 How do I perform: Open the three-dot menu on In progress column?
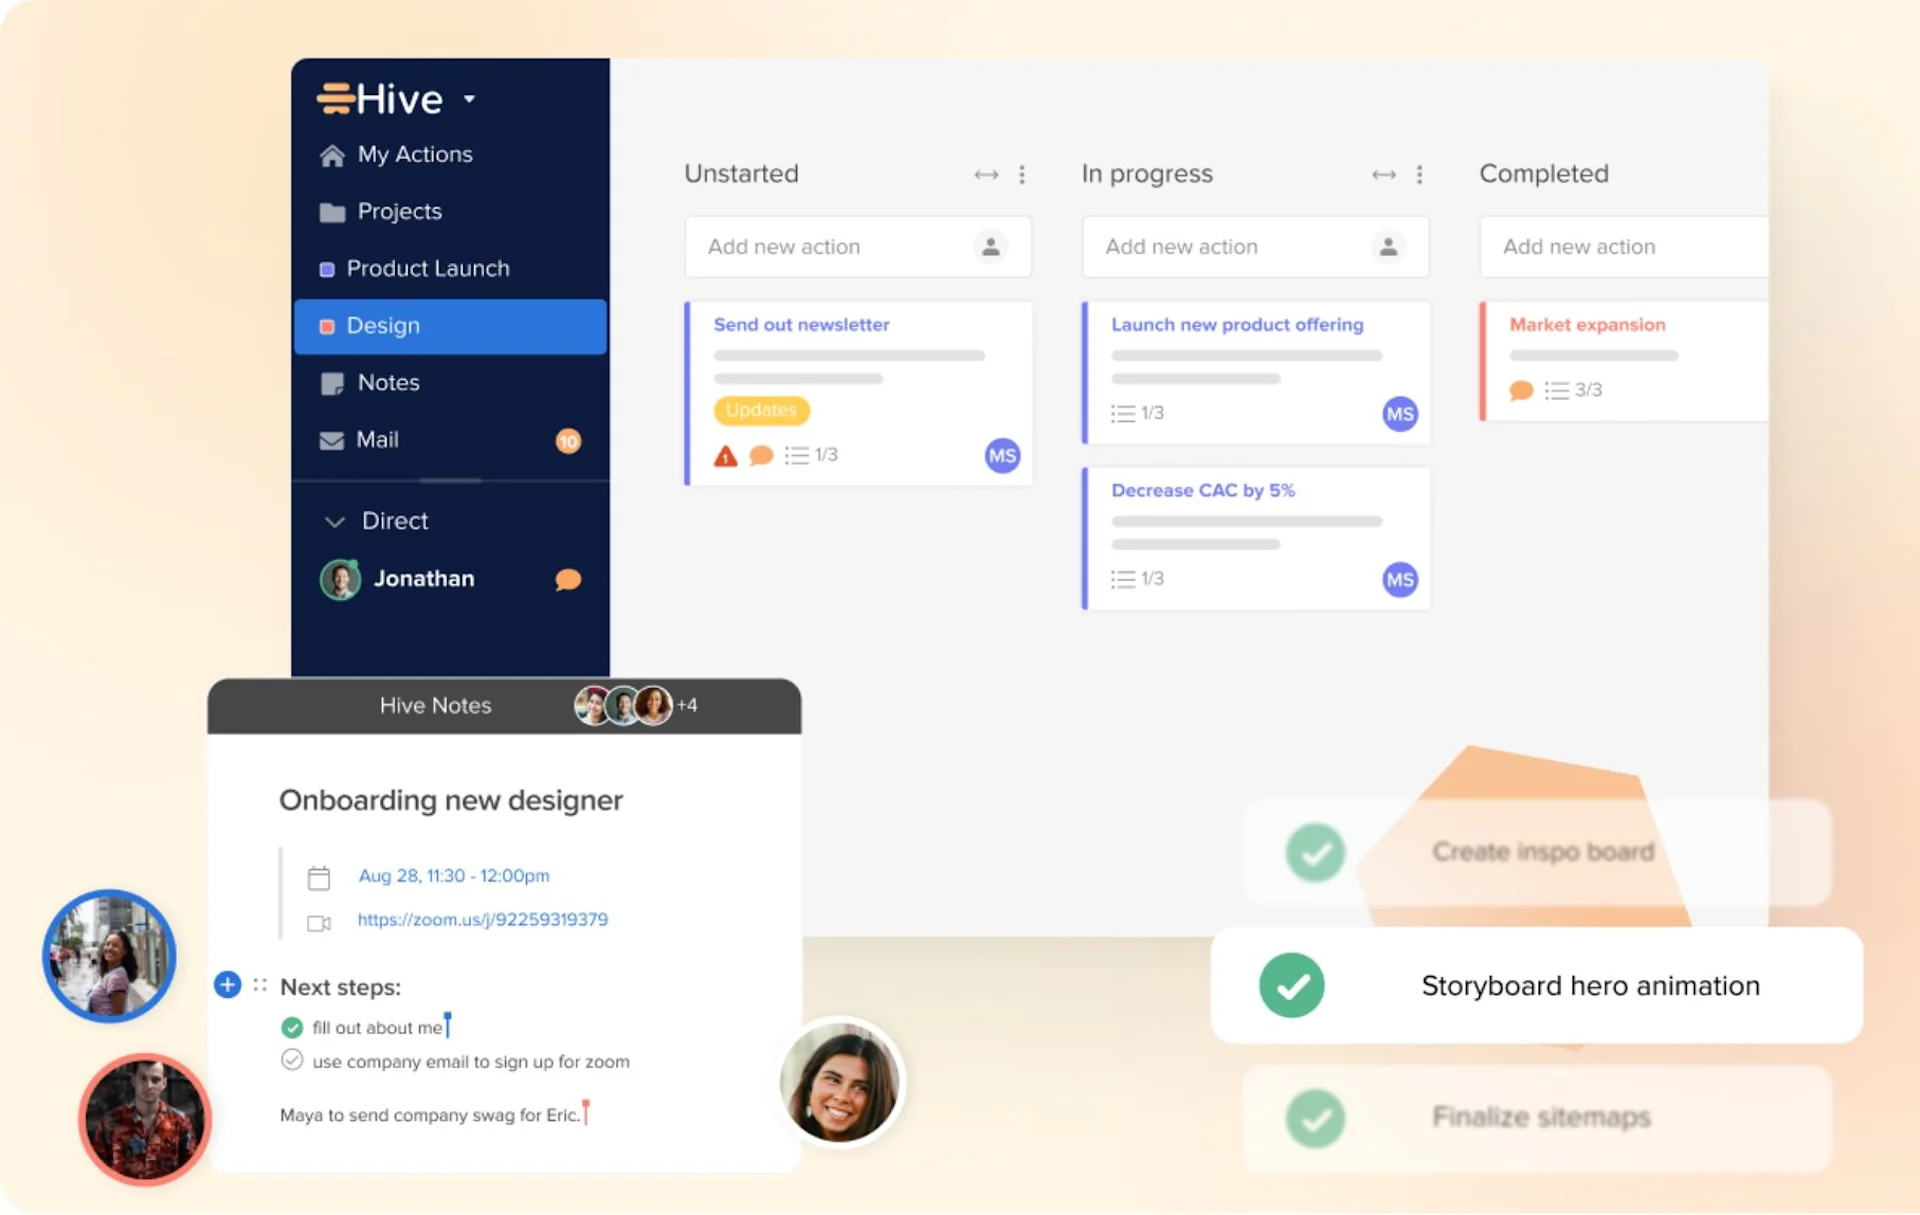coord(1421,174)
